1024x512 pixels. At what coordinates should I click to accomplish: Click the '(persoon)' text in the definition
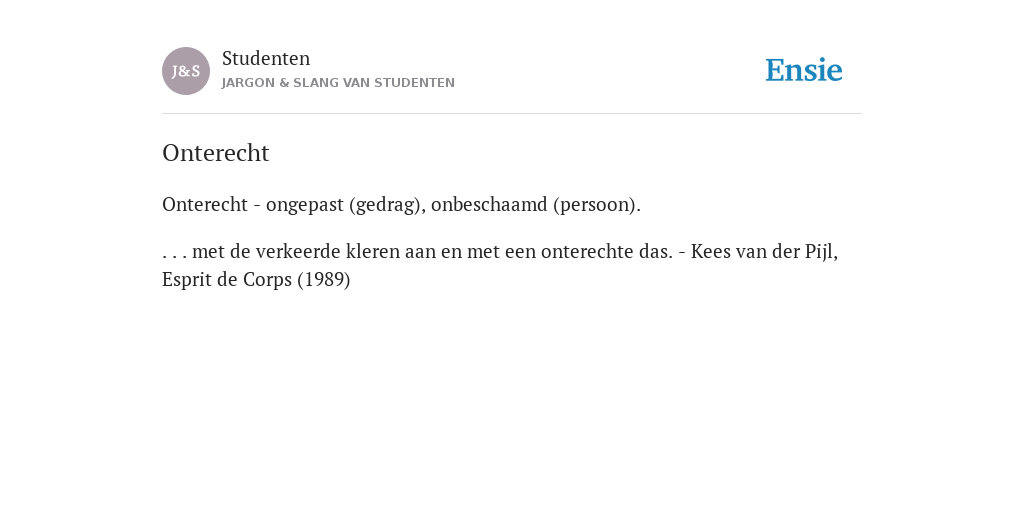click(x=597, y=205)
